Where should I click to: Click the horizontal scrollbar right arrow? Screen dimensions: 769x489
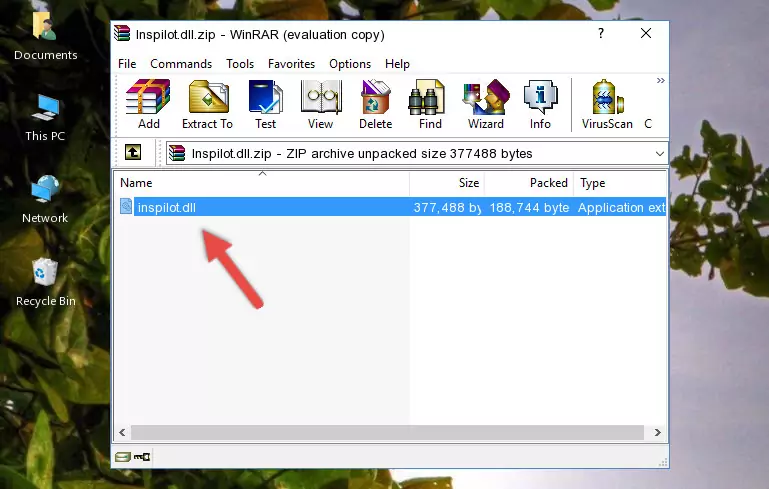click(658, 433)
